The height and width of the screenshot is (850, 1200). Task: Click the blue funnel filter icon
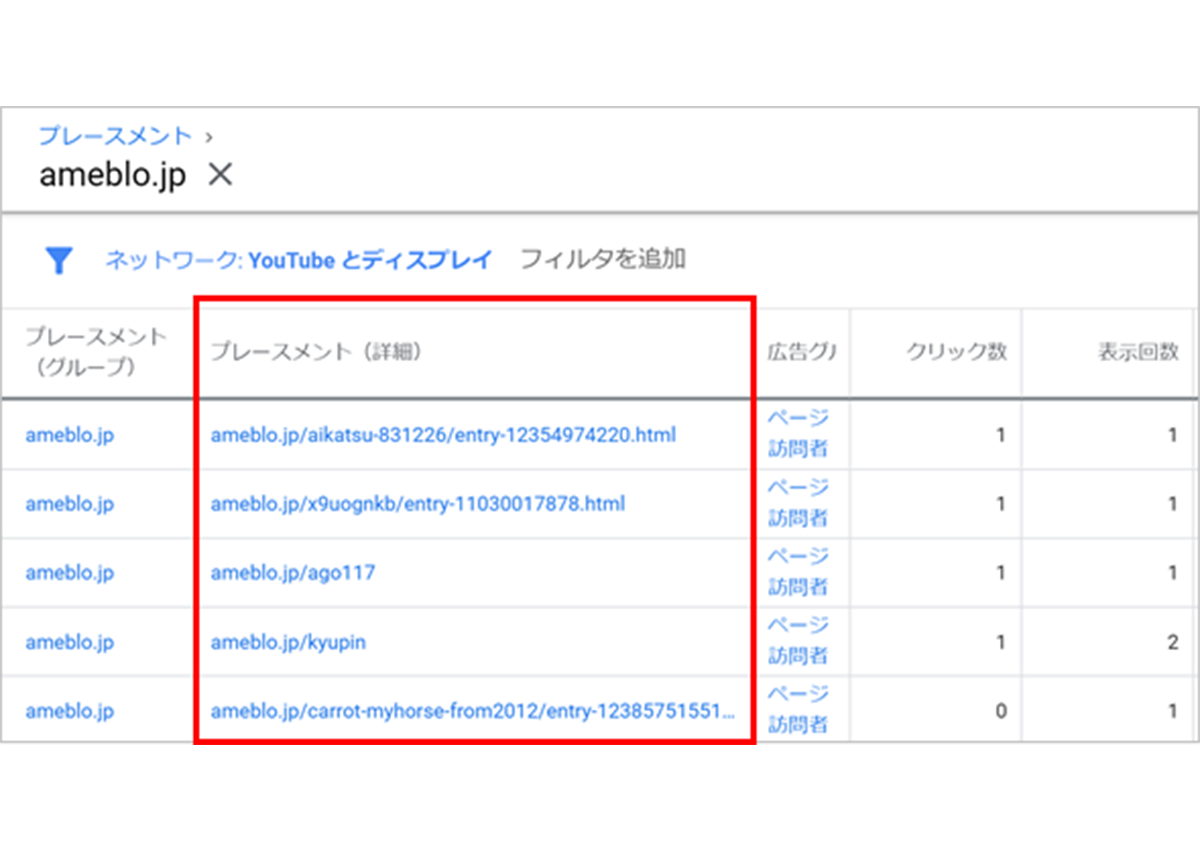click(x=59, y=261)
